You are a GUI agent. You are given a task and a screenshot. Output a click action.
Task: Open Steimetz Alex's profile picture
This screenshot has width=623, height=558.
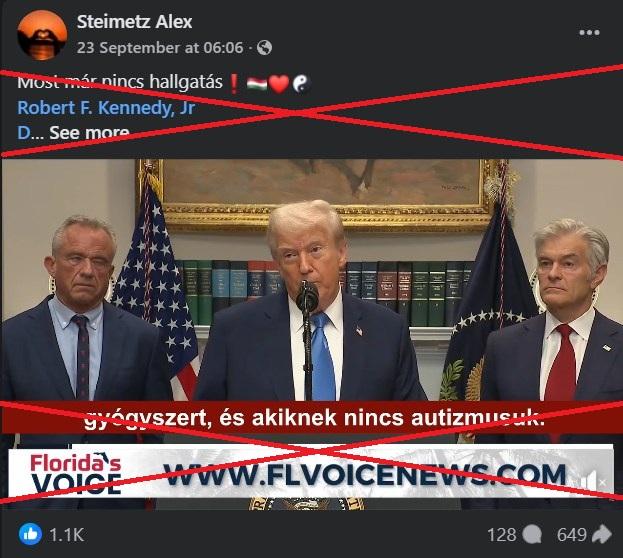[x=42, y=35]
